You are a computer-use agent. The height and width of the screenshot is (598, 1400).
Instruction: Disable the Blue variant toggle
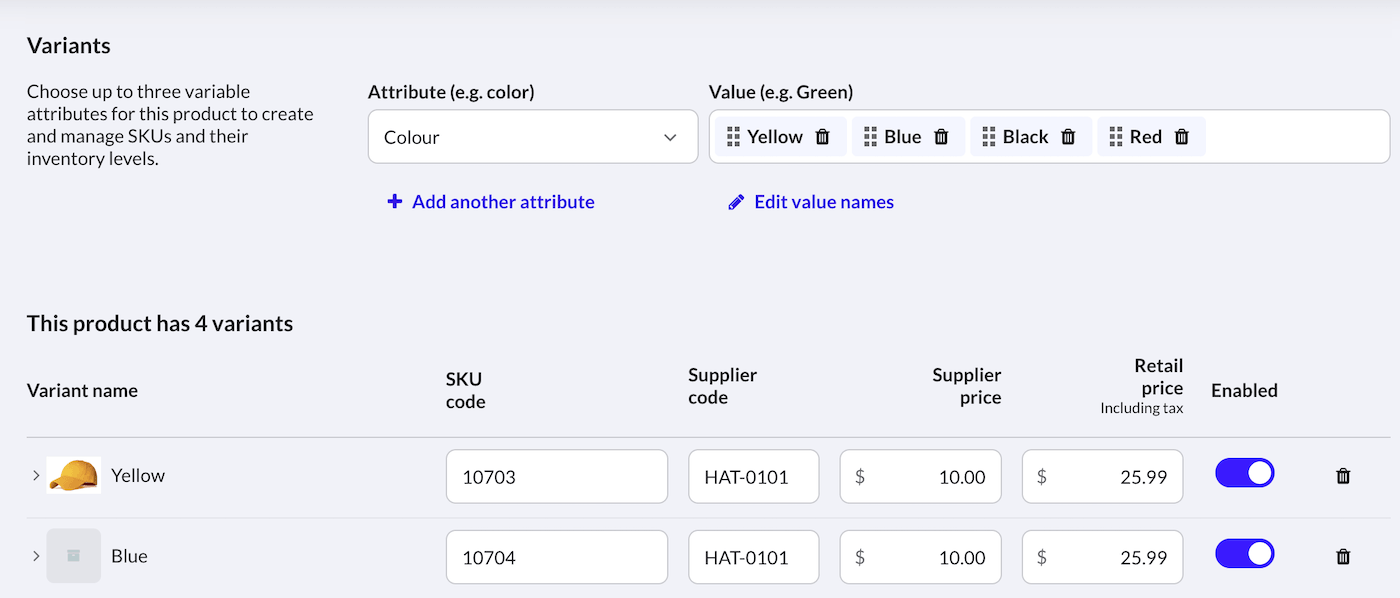point(1245,554)
